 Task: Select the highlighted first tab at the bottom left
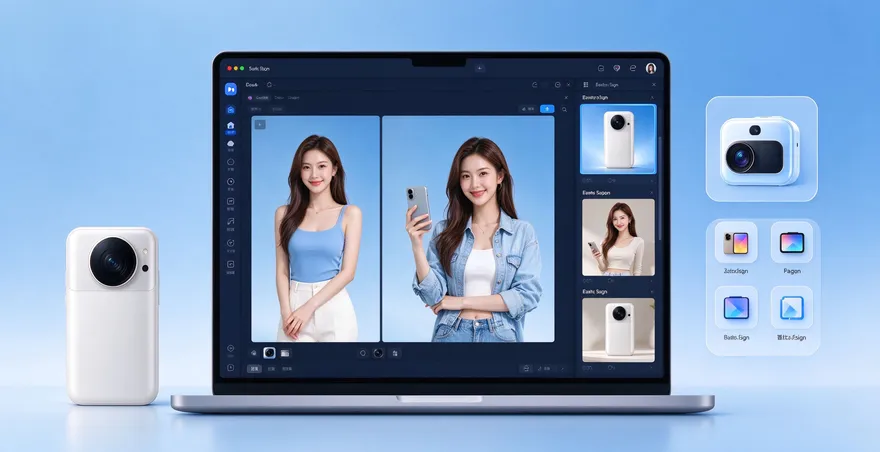[254, 369]
